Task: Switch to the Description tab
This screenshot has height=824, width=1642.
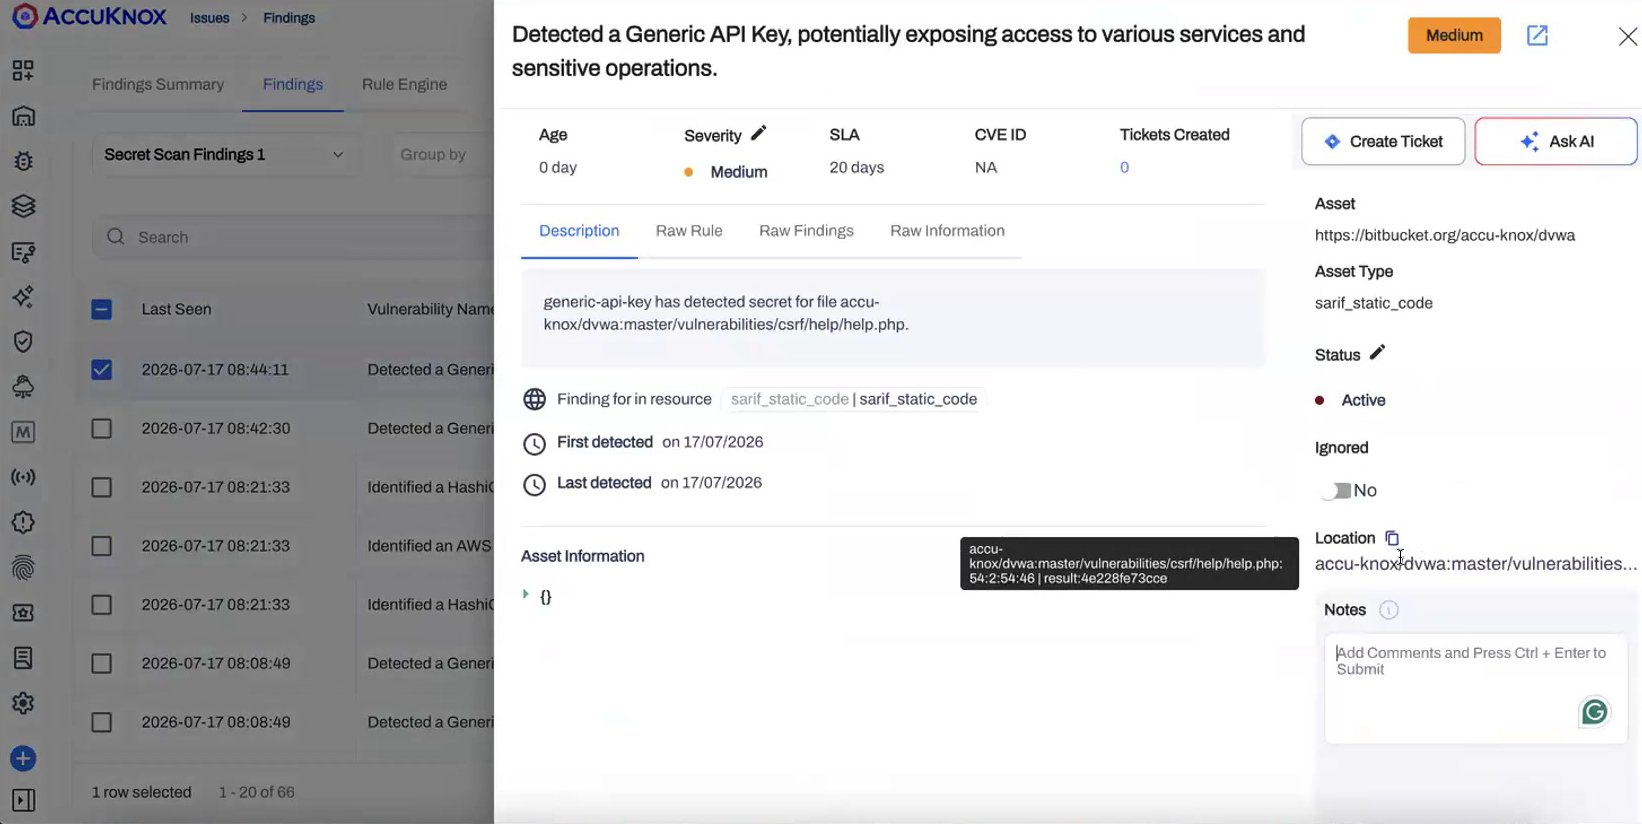Action: [x=579, y=231]
